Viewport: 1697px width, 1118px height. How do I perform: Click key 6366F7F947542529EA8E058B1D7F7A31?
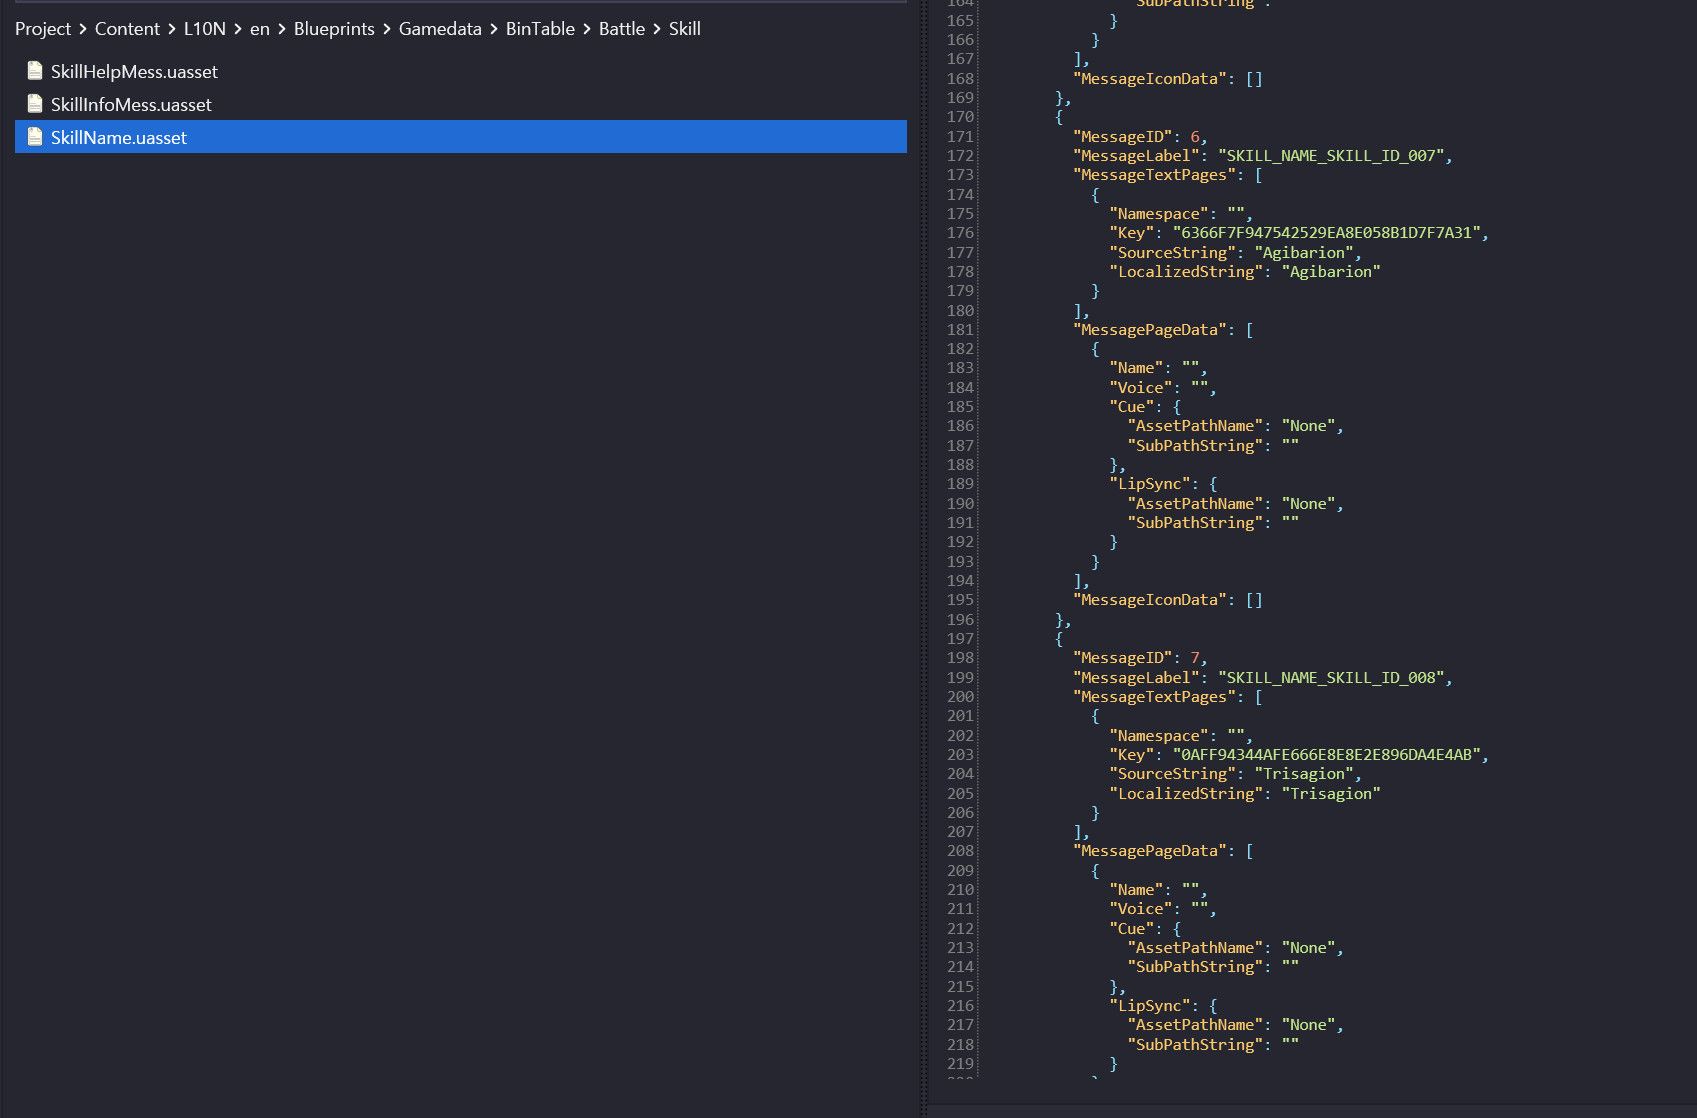click(1326, 233)
